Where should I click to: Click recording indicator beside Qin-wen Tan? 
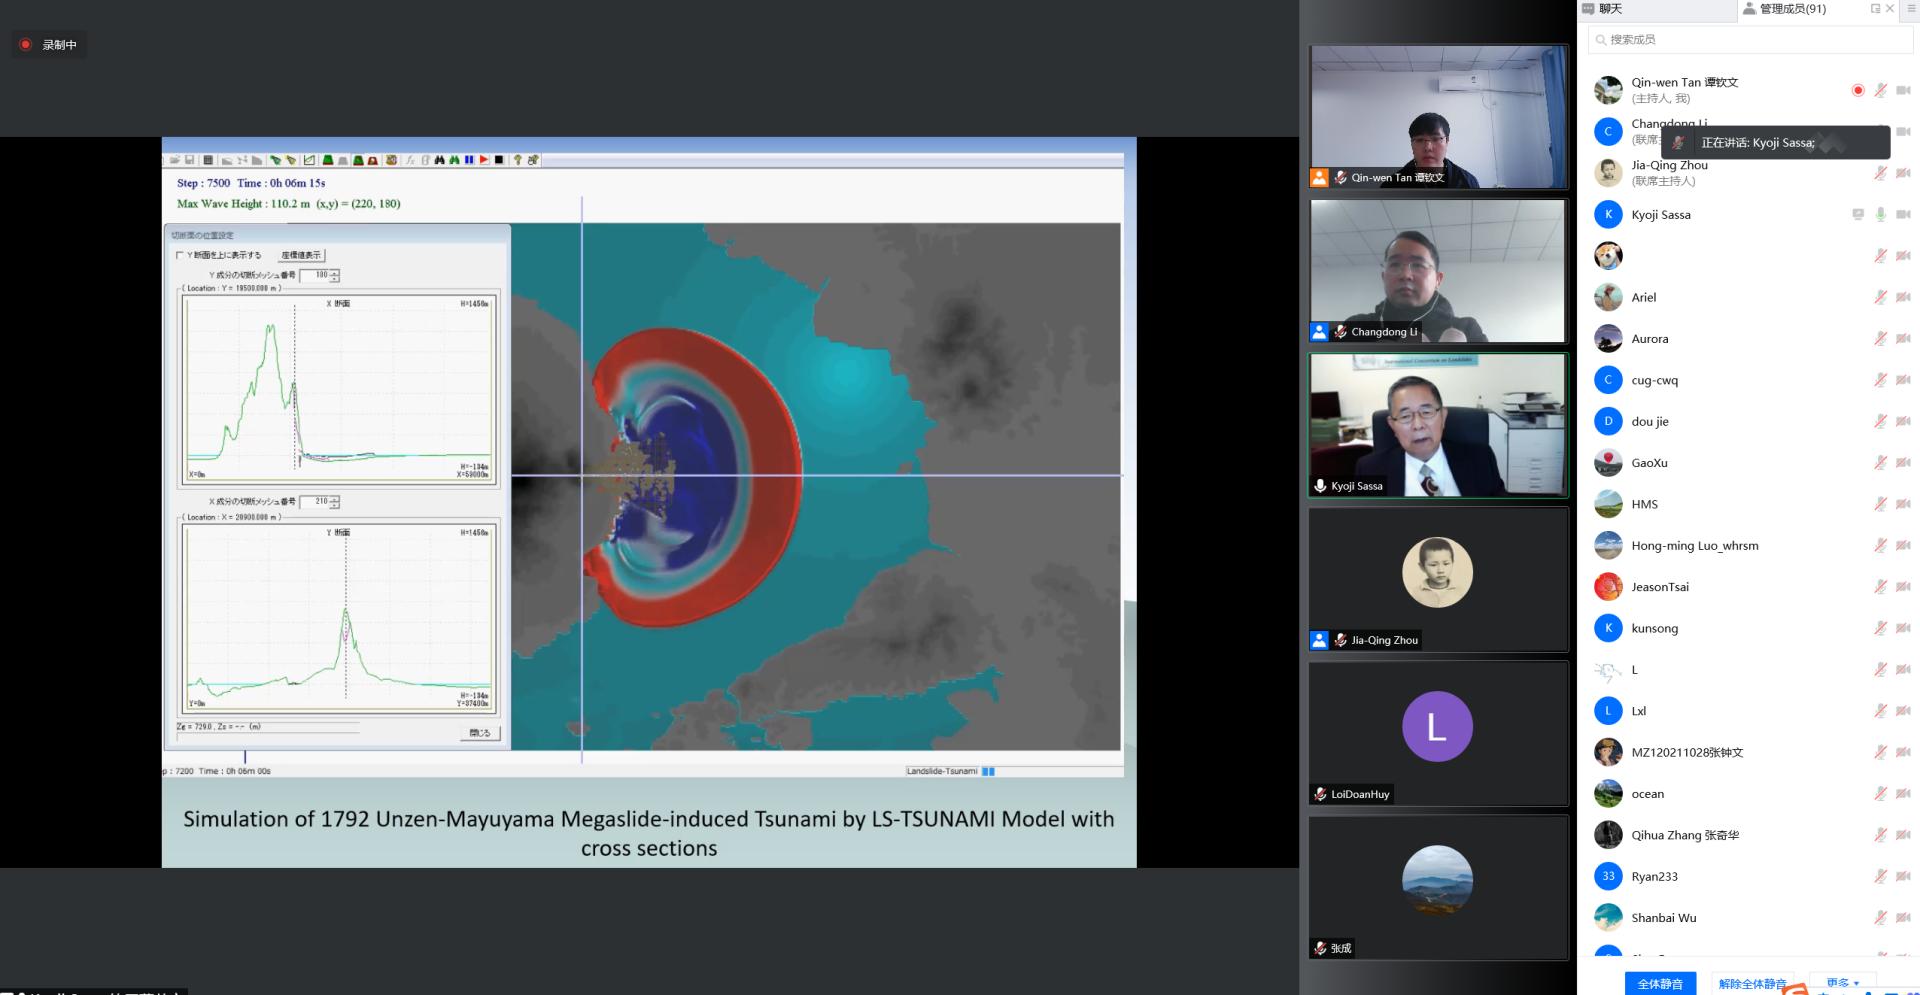(x=1858, y=90)
